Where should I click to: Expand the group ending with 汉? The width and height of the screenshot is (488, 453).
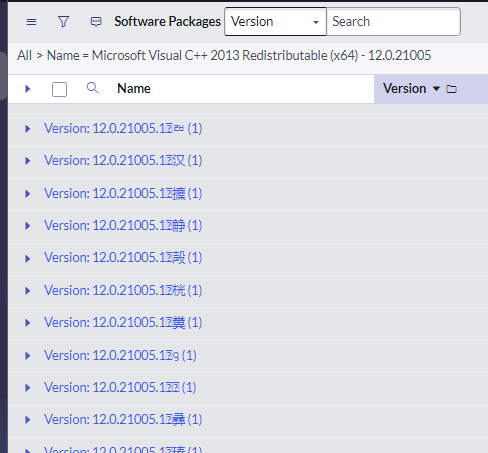[x=28, y=161]
